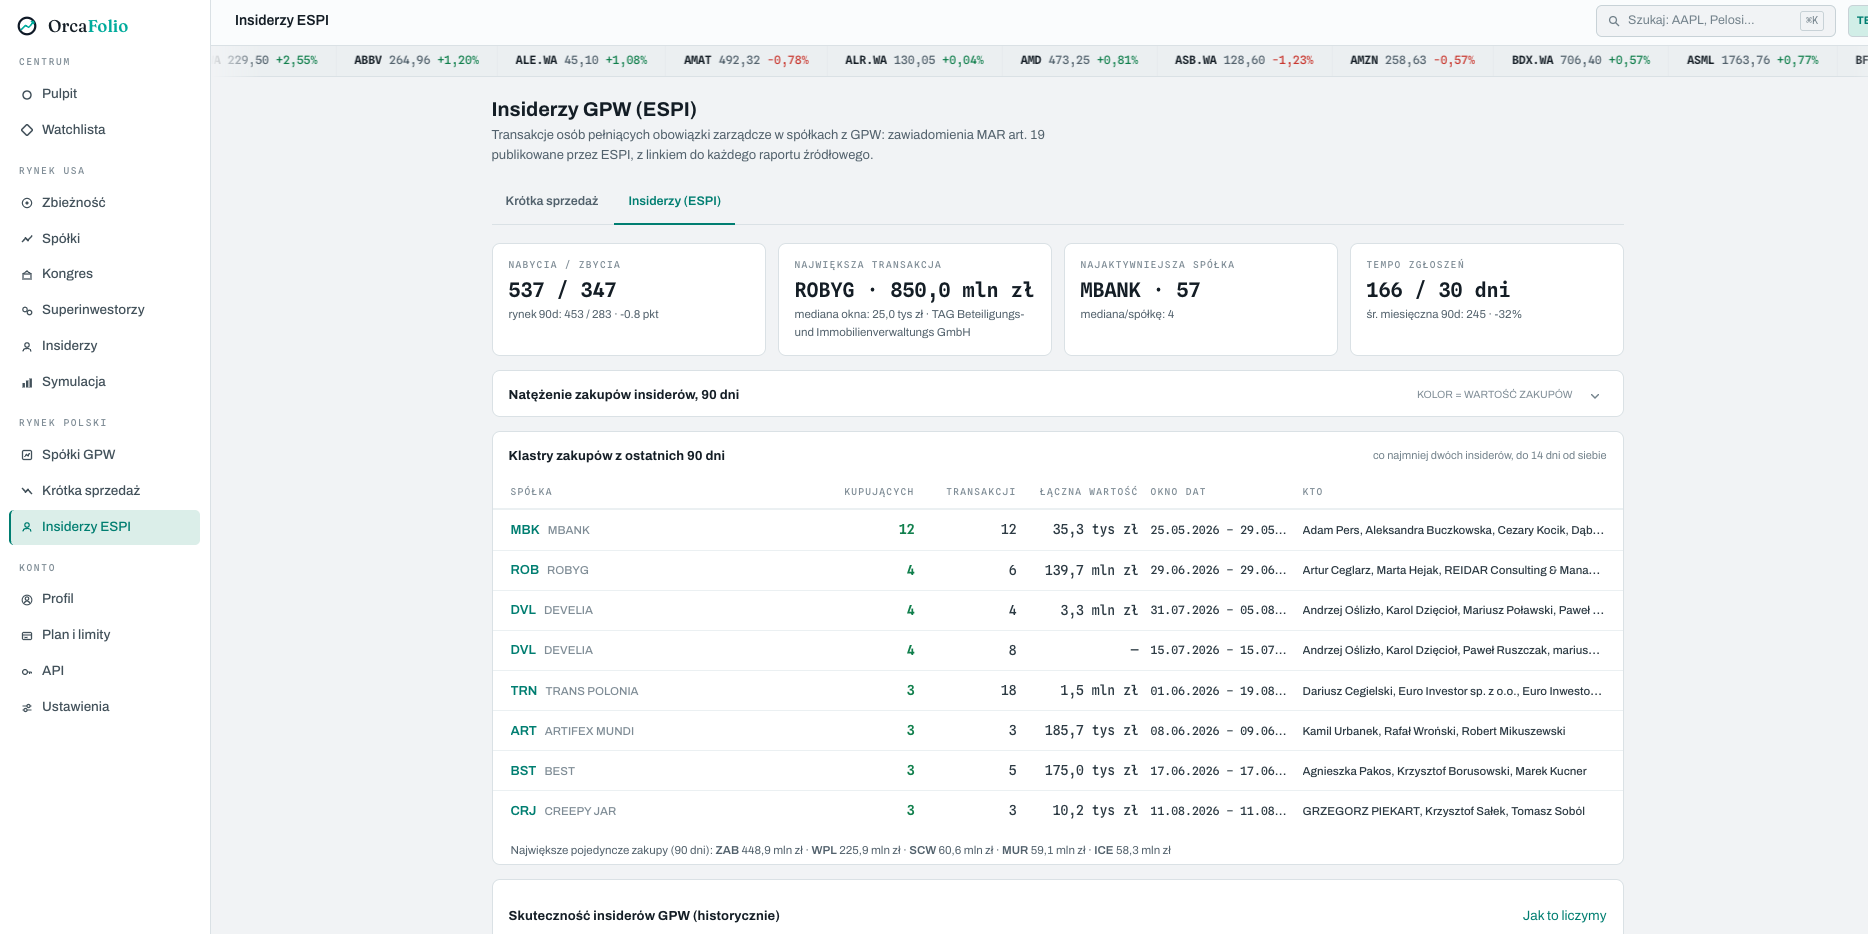
Task: Click the ASB.WA ticker in the tape
Action: click(x=1244, y=60)
